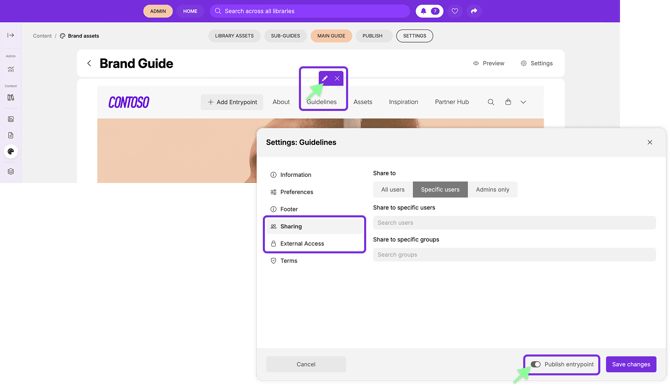Open the Library Assets tab
The height and width of the screenshot is (386, 670).
point(234,36)
